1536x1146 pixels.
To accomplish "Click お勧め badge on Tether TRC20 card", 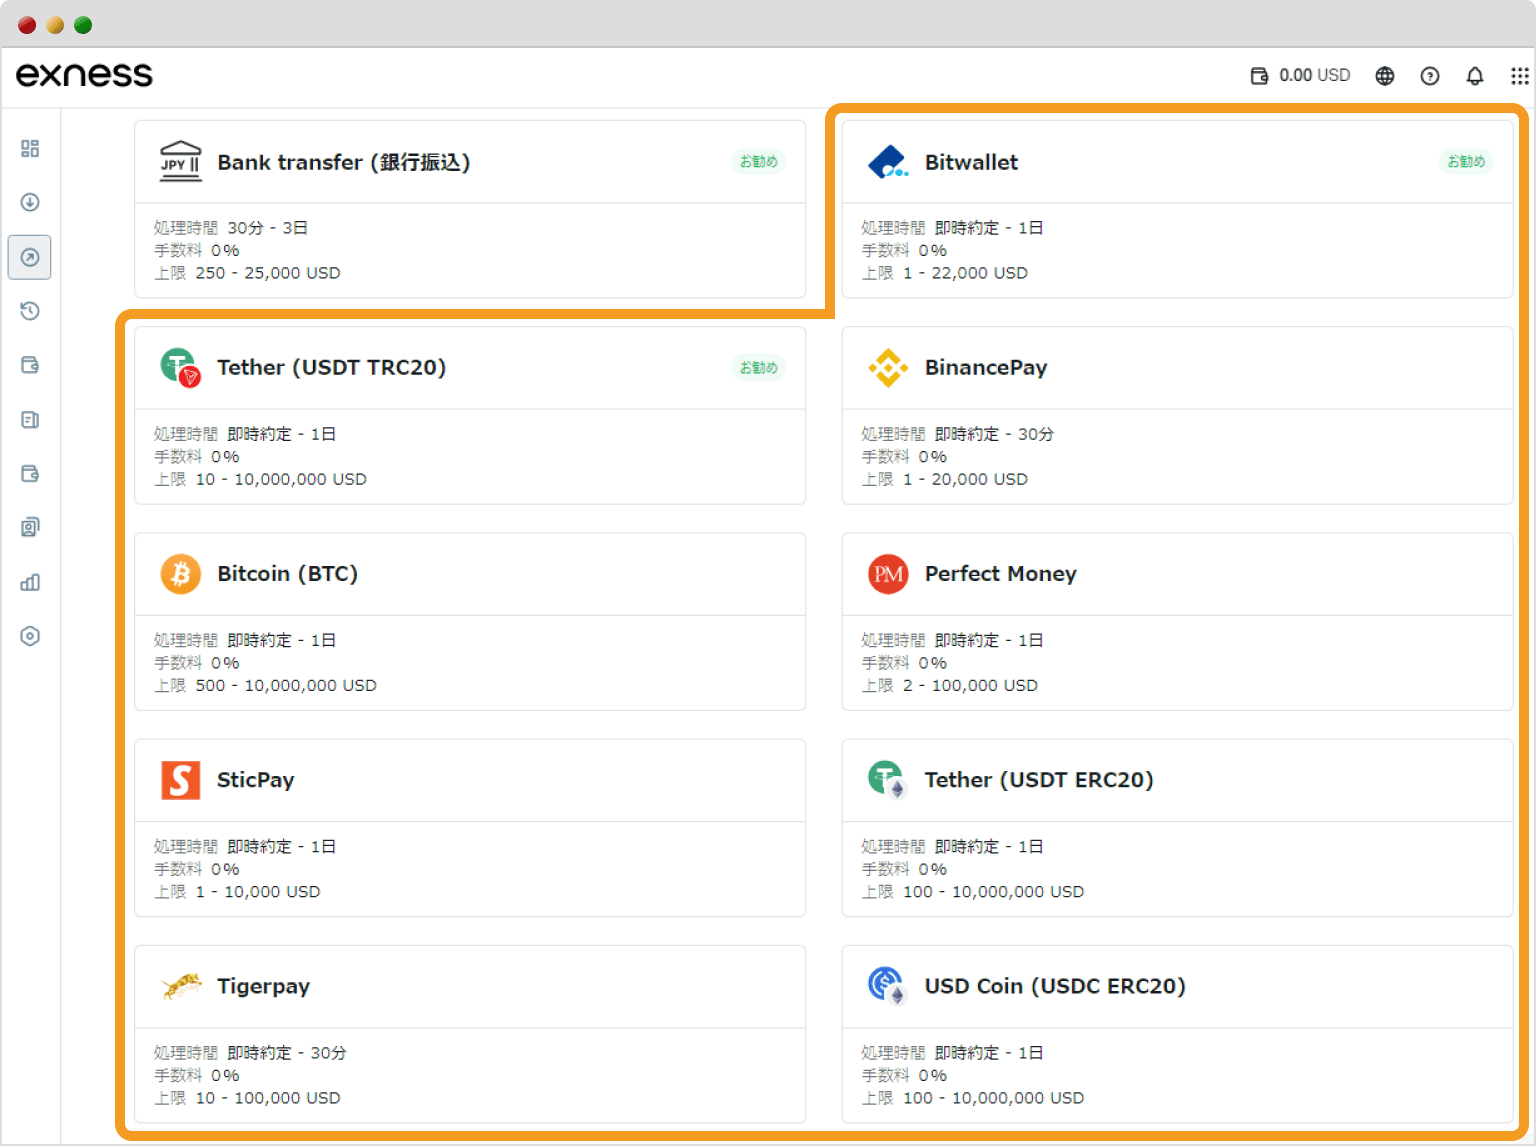I will tap(759, 367).
